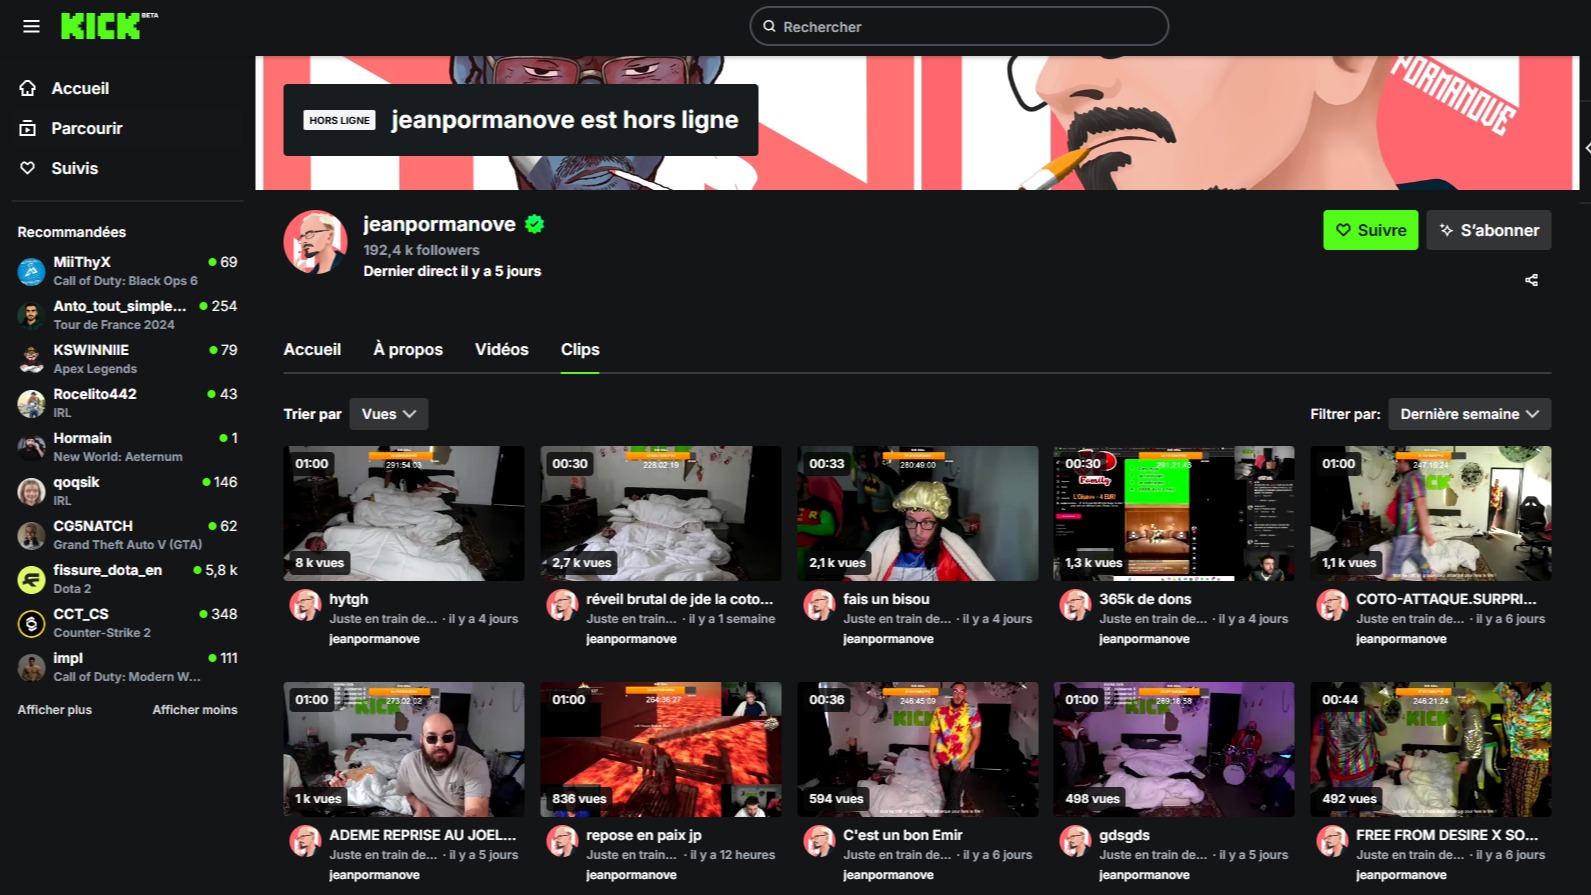This screenshot has width=1591, height=895.
Task: Click the Parcourir browse icon
Action: (28, 128)
